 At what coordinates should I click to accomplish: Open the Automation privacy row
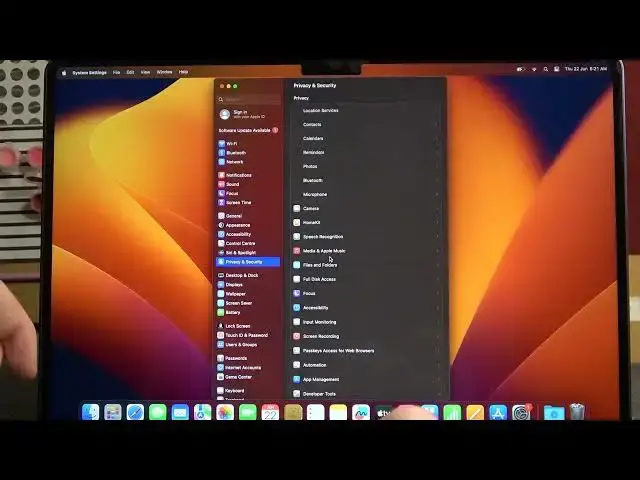tap(366, 365)
